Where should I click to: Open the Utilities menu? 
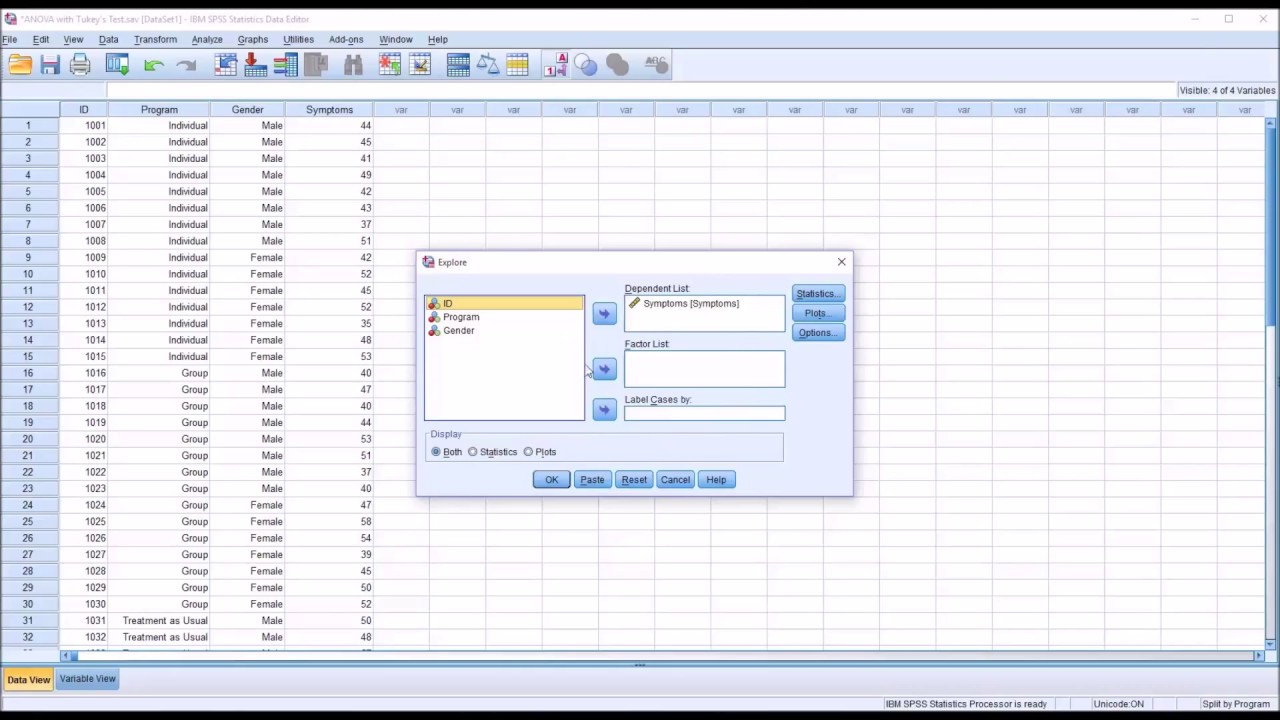tap(298, 39)
